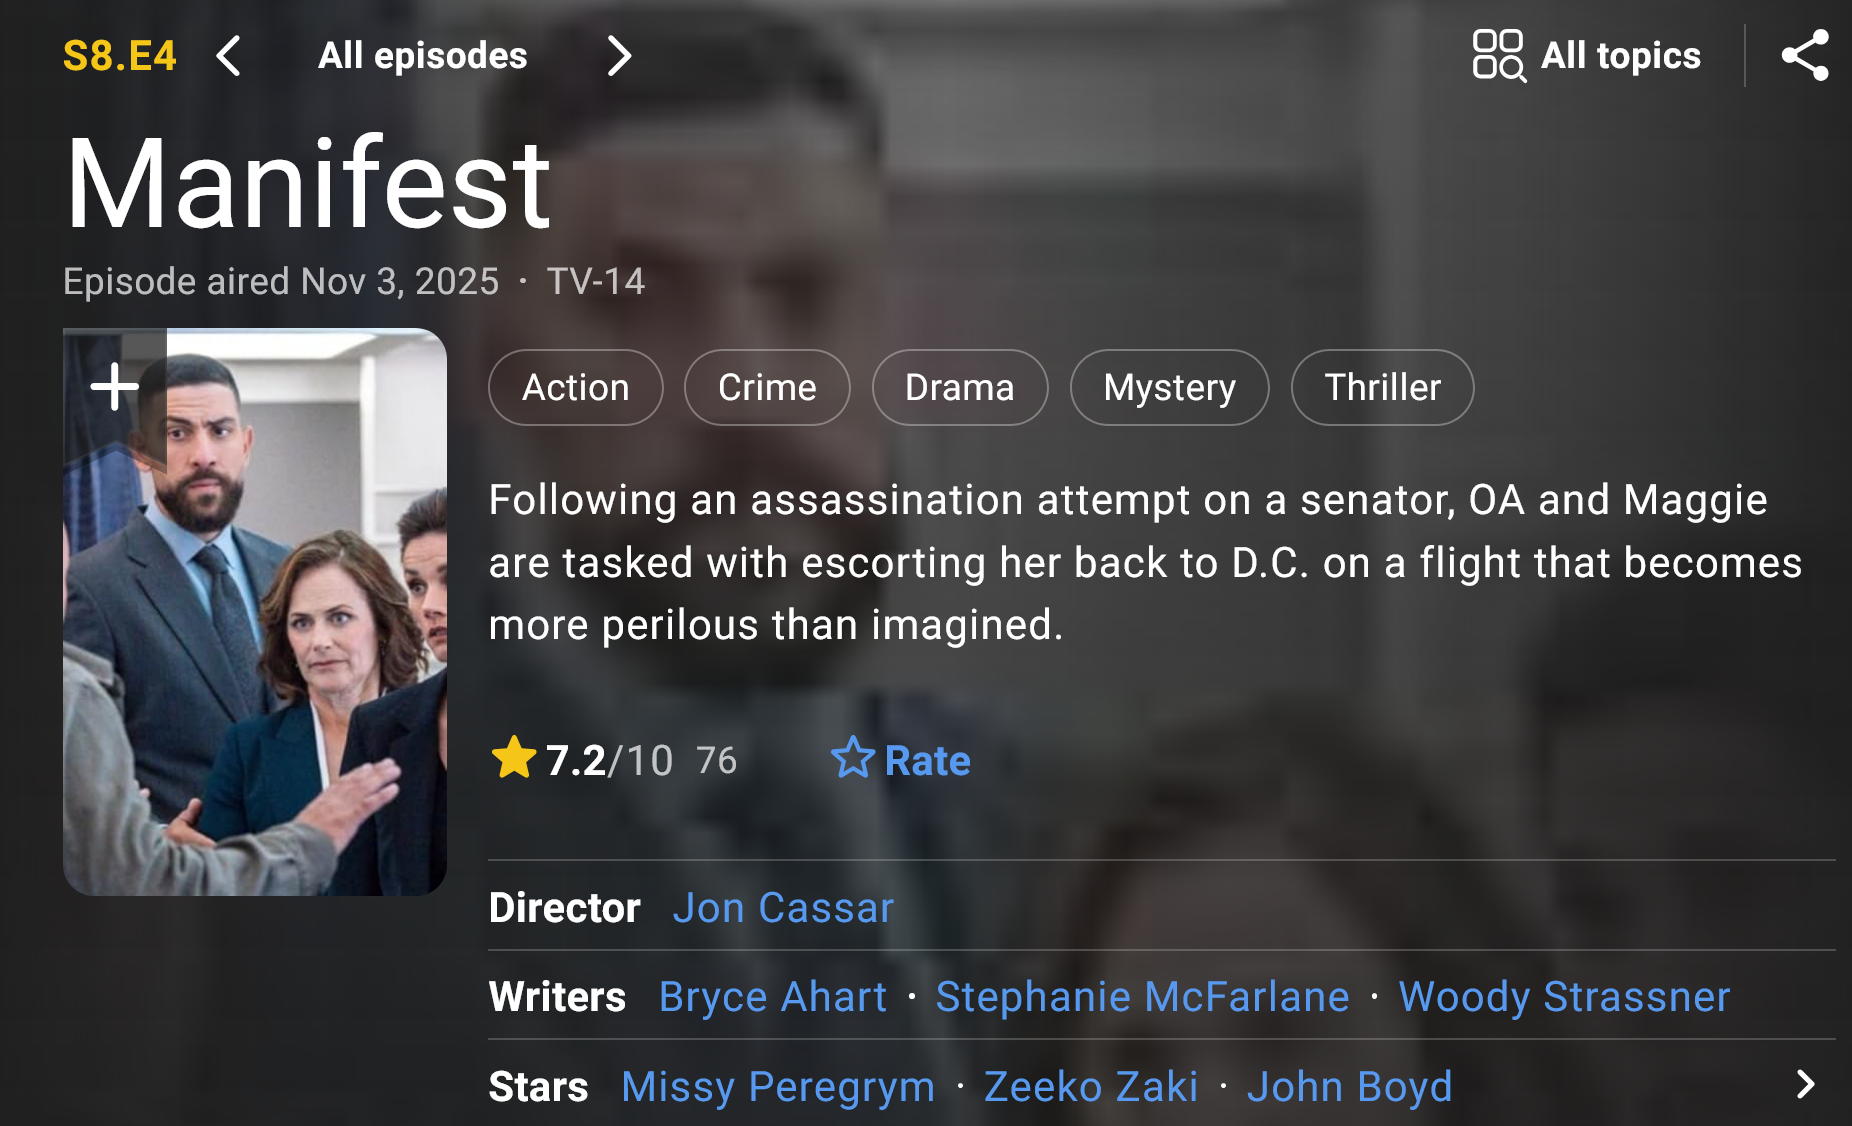Select the Crime genre chip

pos(767,387)
